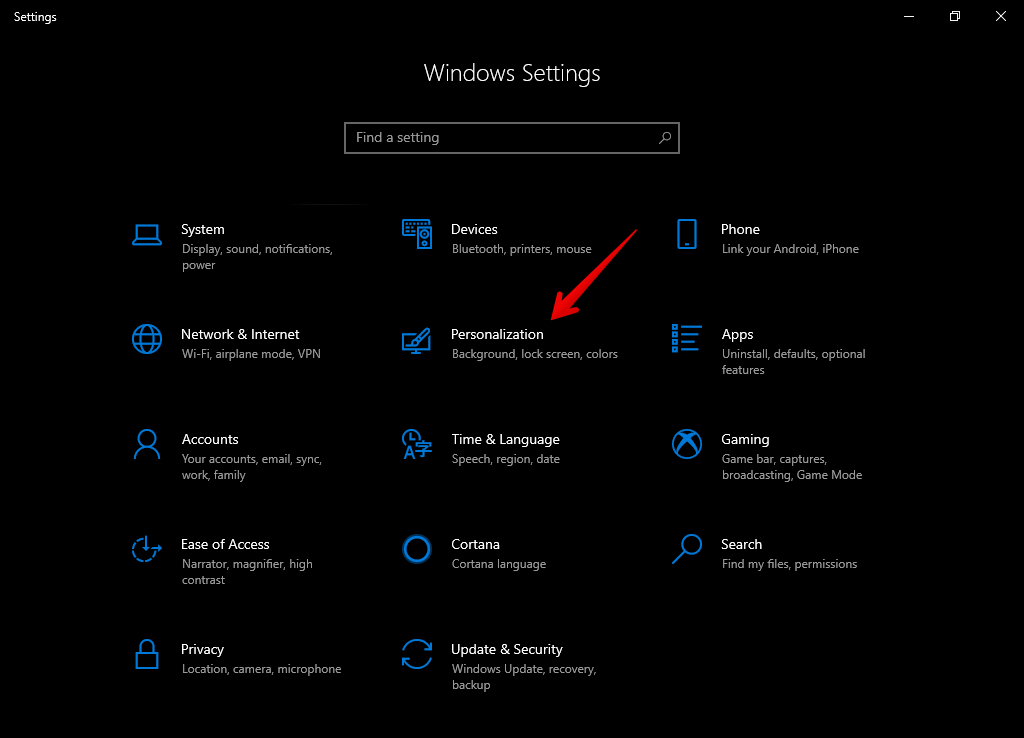Open the Privacy padlock icon
This screenshot has width=1024, height=738.
click(147, 654)
